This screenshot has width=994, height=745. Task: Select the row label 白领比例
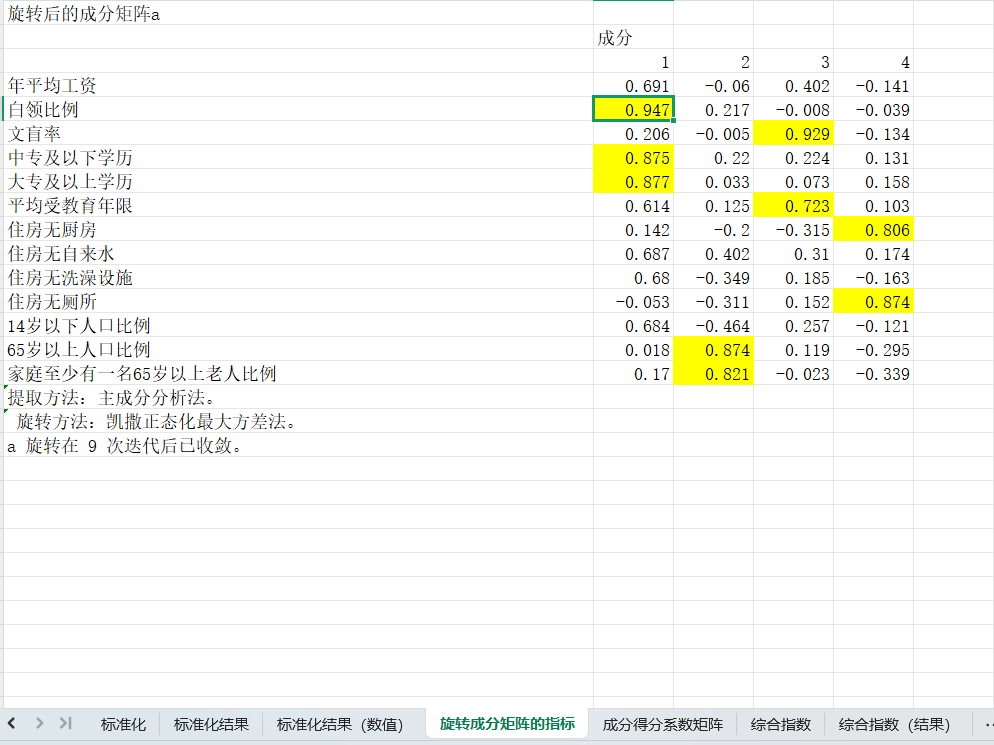coord(298,110)
